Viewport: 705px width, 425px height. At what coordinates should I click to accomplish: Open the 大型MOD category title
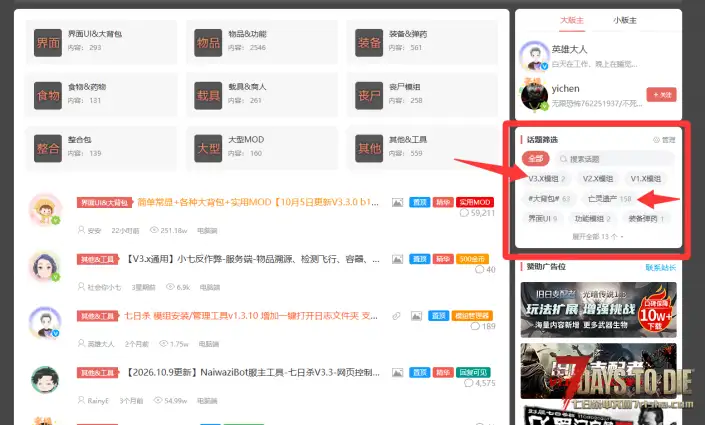point(246,140)
